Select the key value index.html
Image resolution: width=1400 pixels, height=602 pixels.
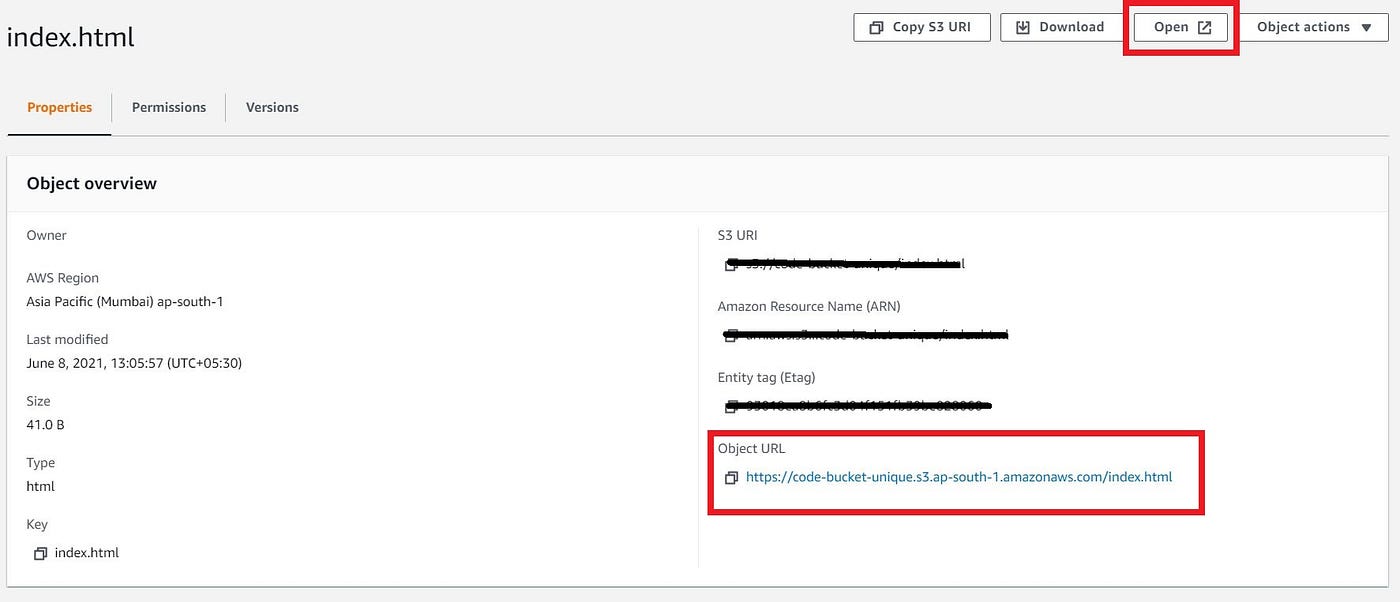pyautogui.click(x=87, y=553)
